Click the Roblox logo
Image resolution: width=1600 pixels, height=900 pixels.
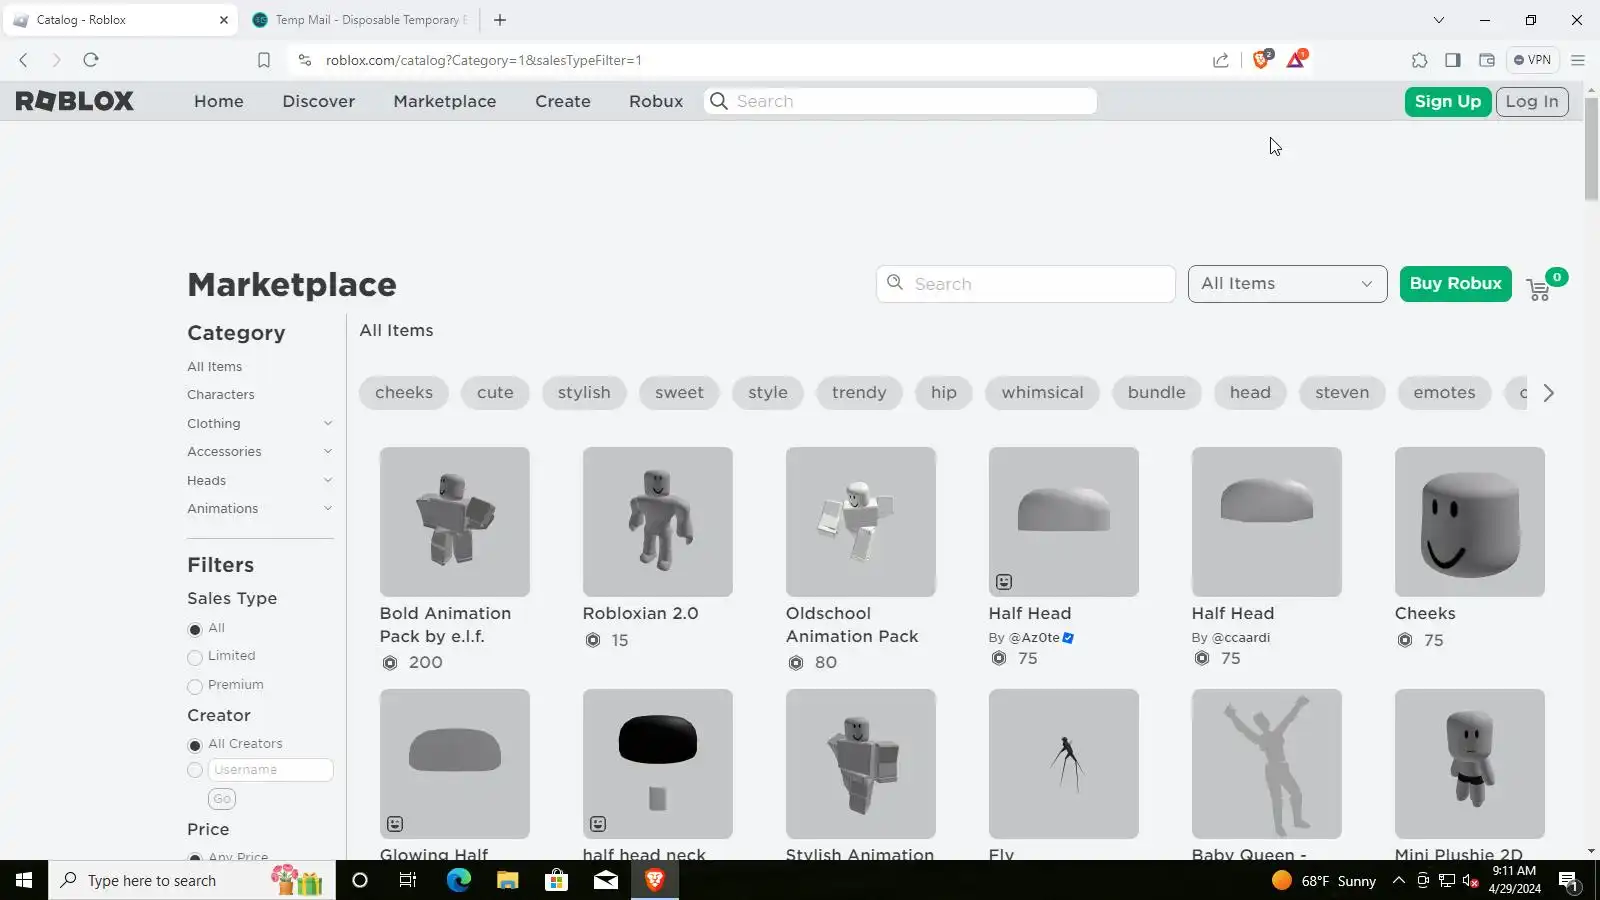pyautogui.click(x=75, y=101)
